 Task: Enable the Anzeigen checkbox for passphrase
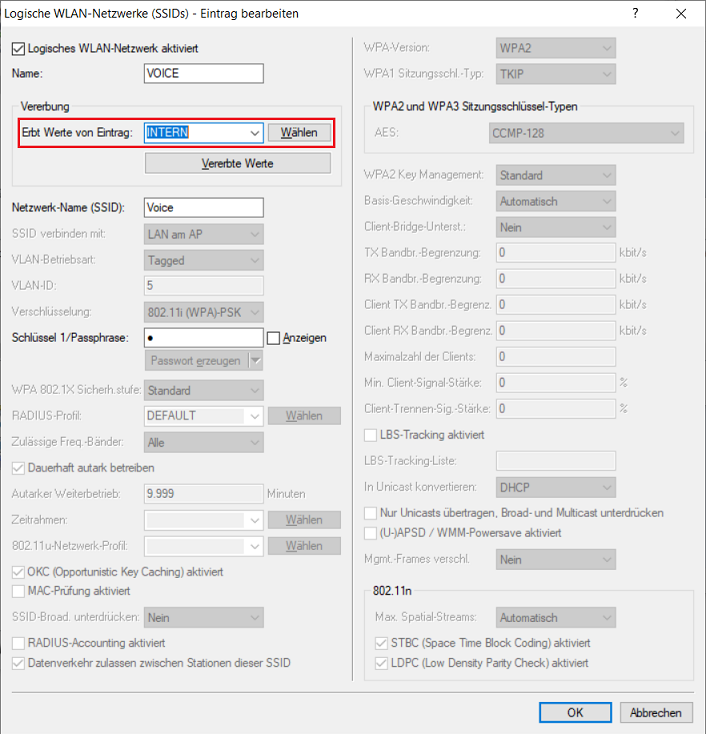tap(274, 338)
